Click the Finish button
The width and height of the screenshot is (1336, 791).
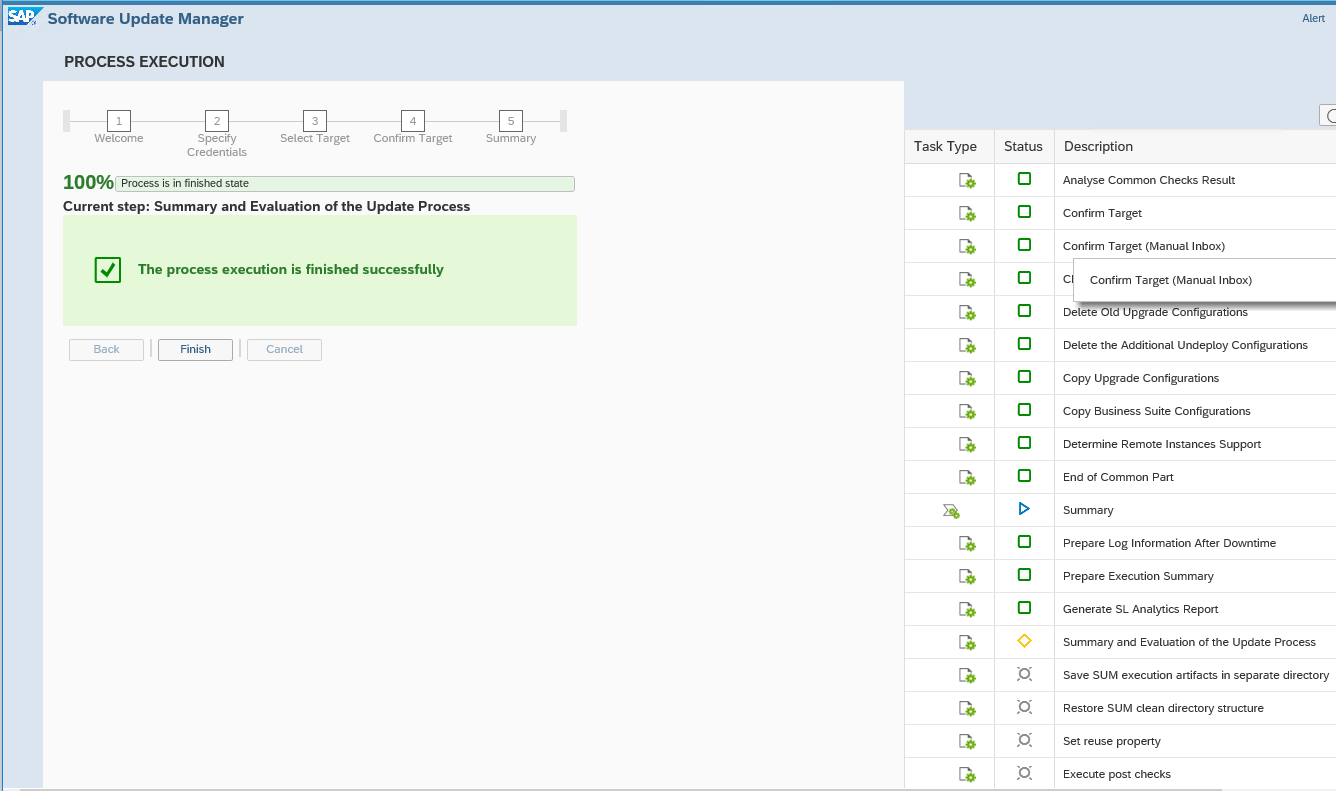pos(195,350)
